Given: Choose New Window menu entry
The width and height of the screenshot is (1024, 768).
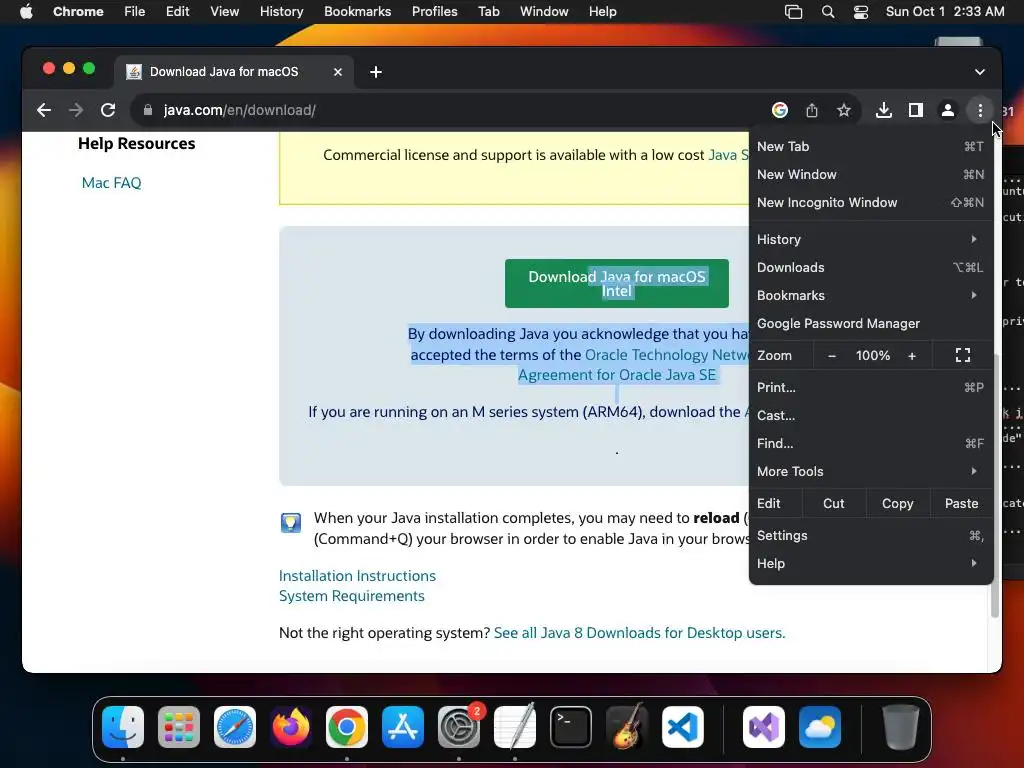Looking at the screenshot, I should 871,174.
